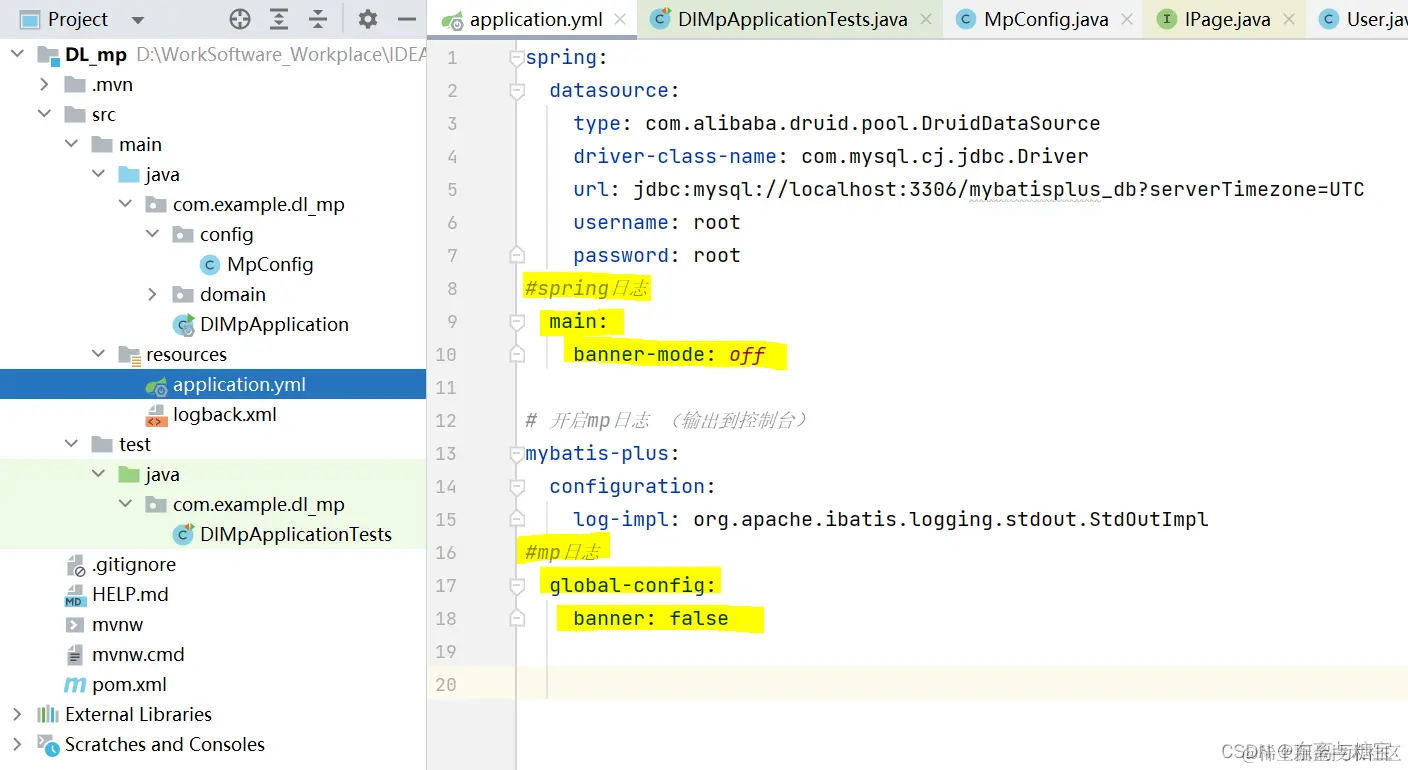Expand Scratches and Consoles node arrow

(17, 745)
